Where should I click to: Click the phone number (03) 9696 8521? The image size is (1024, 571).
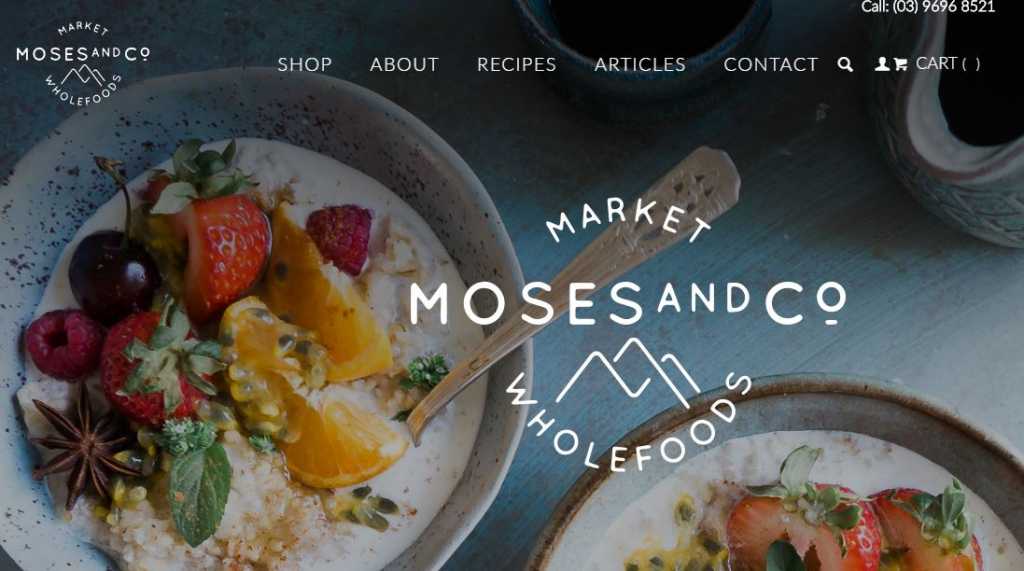[x=944, y=7]
